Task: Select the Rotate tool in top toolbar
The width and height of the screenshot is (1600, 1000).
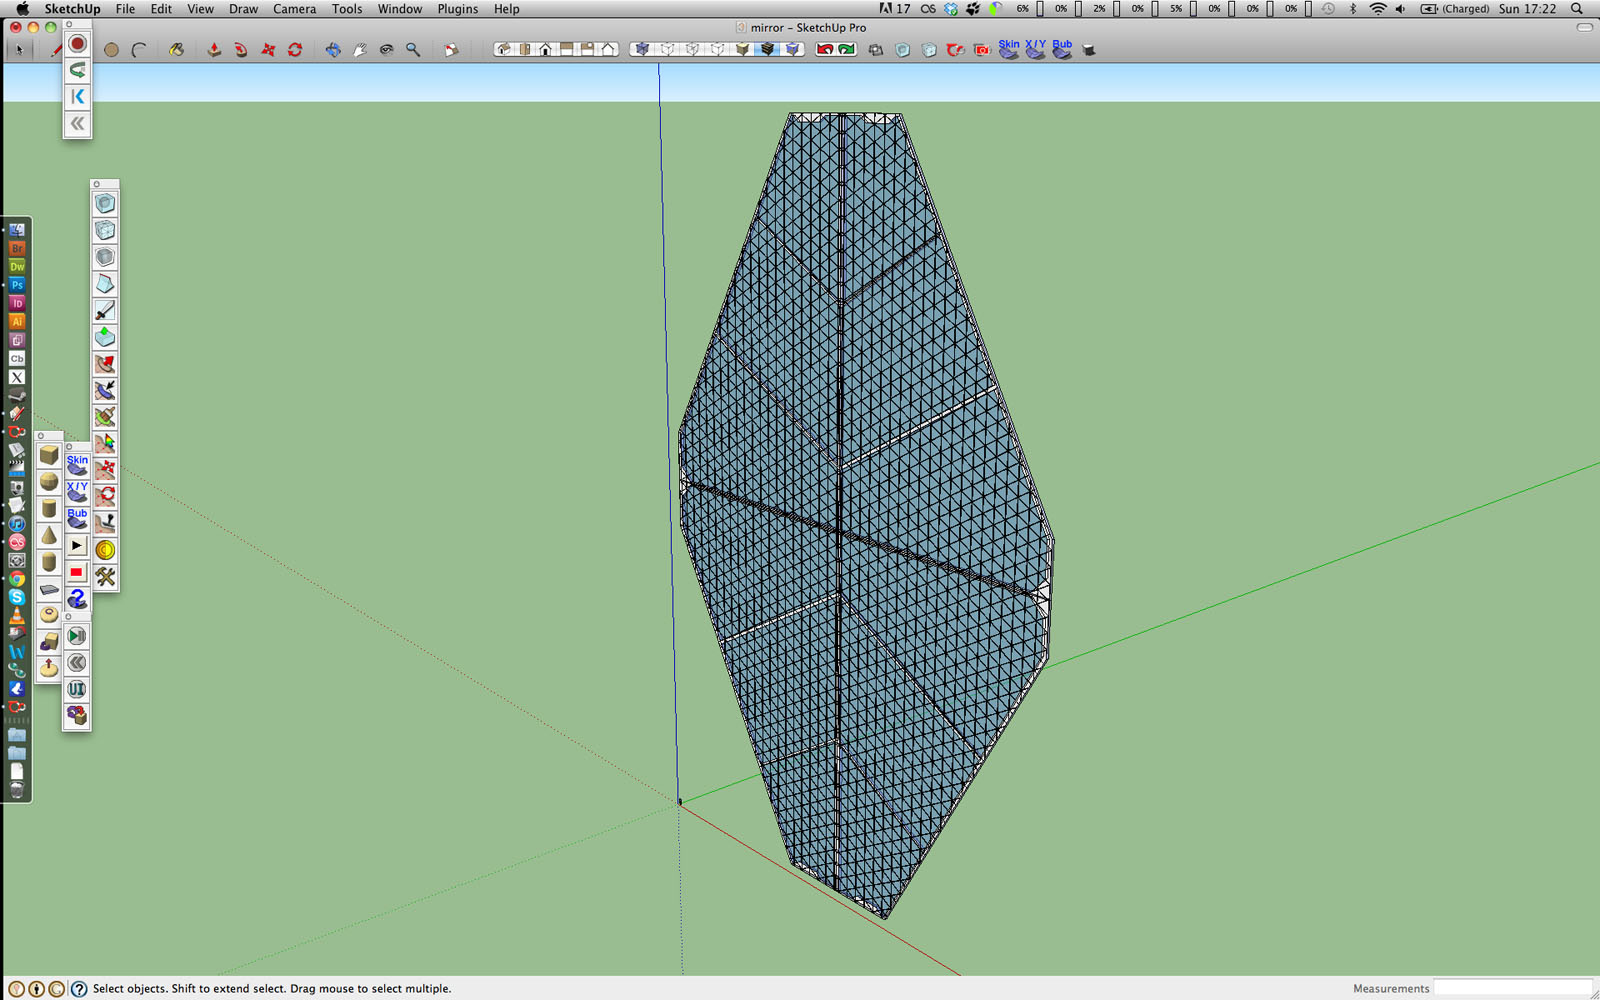Action: tap(295, 50)
